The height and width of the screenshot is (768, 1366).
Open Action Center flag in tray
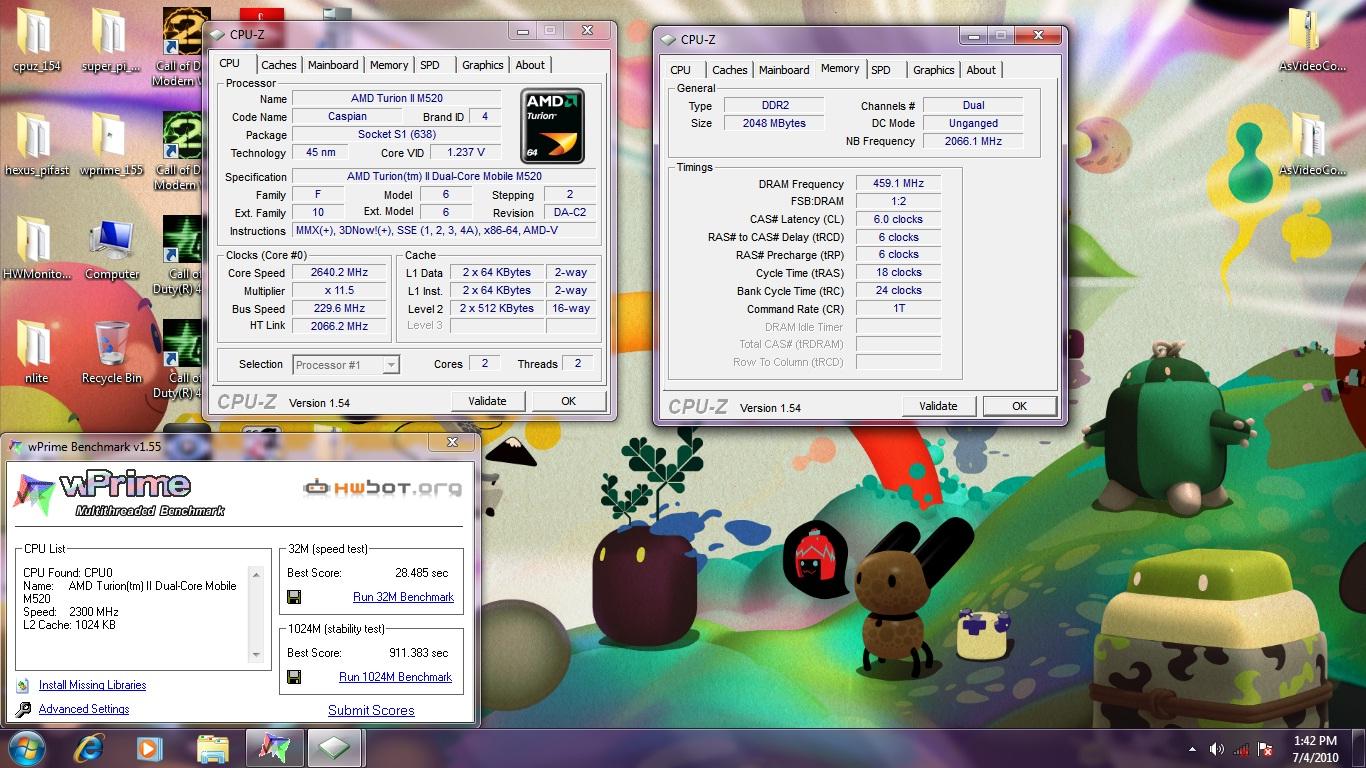click(x=1265, y=749)
